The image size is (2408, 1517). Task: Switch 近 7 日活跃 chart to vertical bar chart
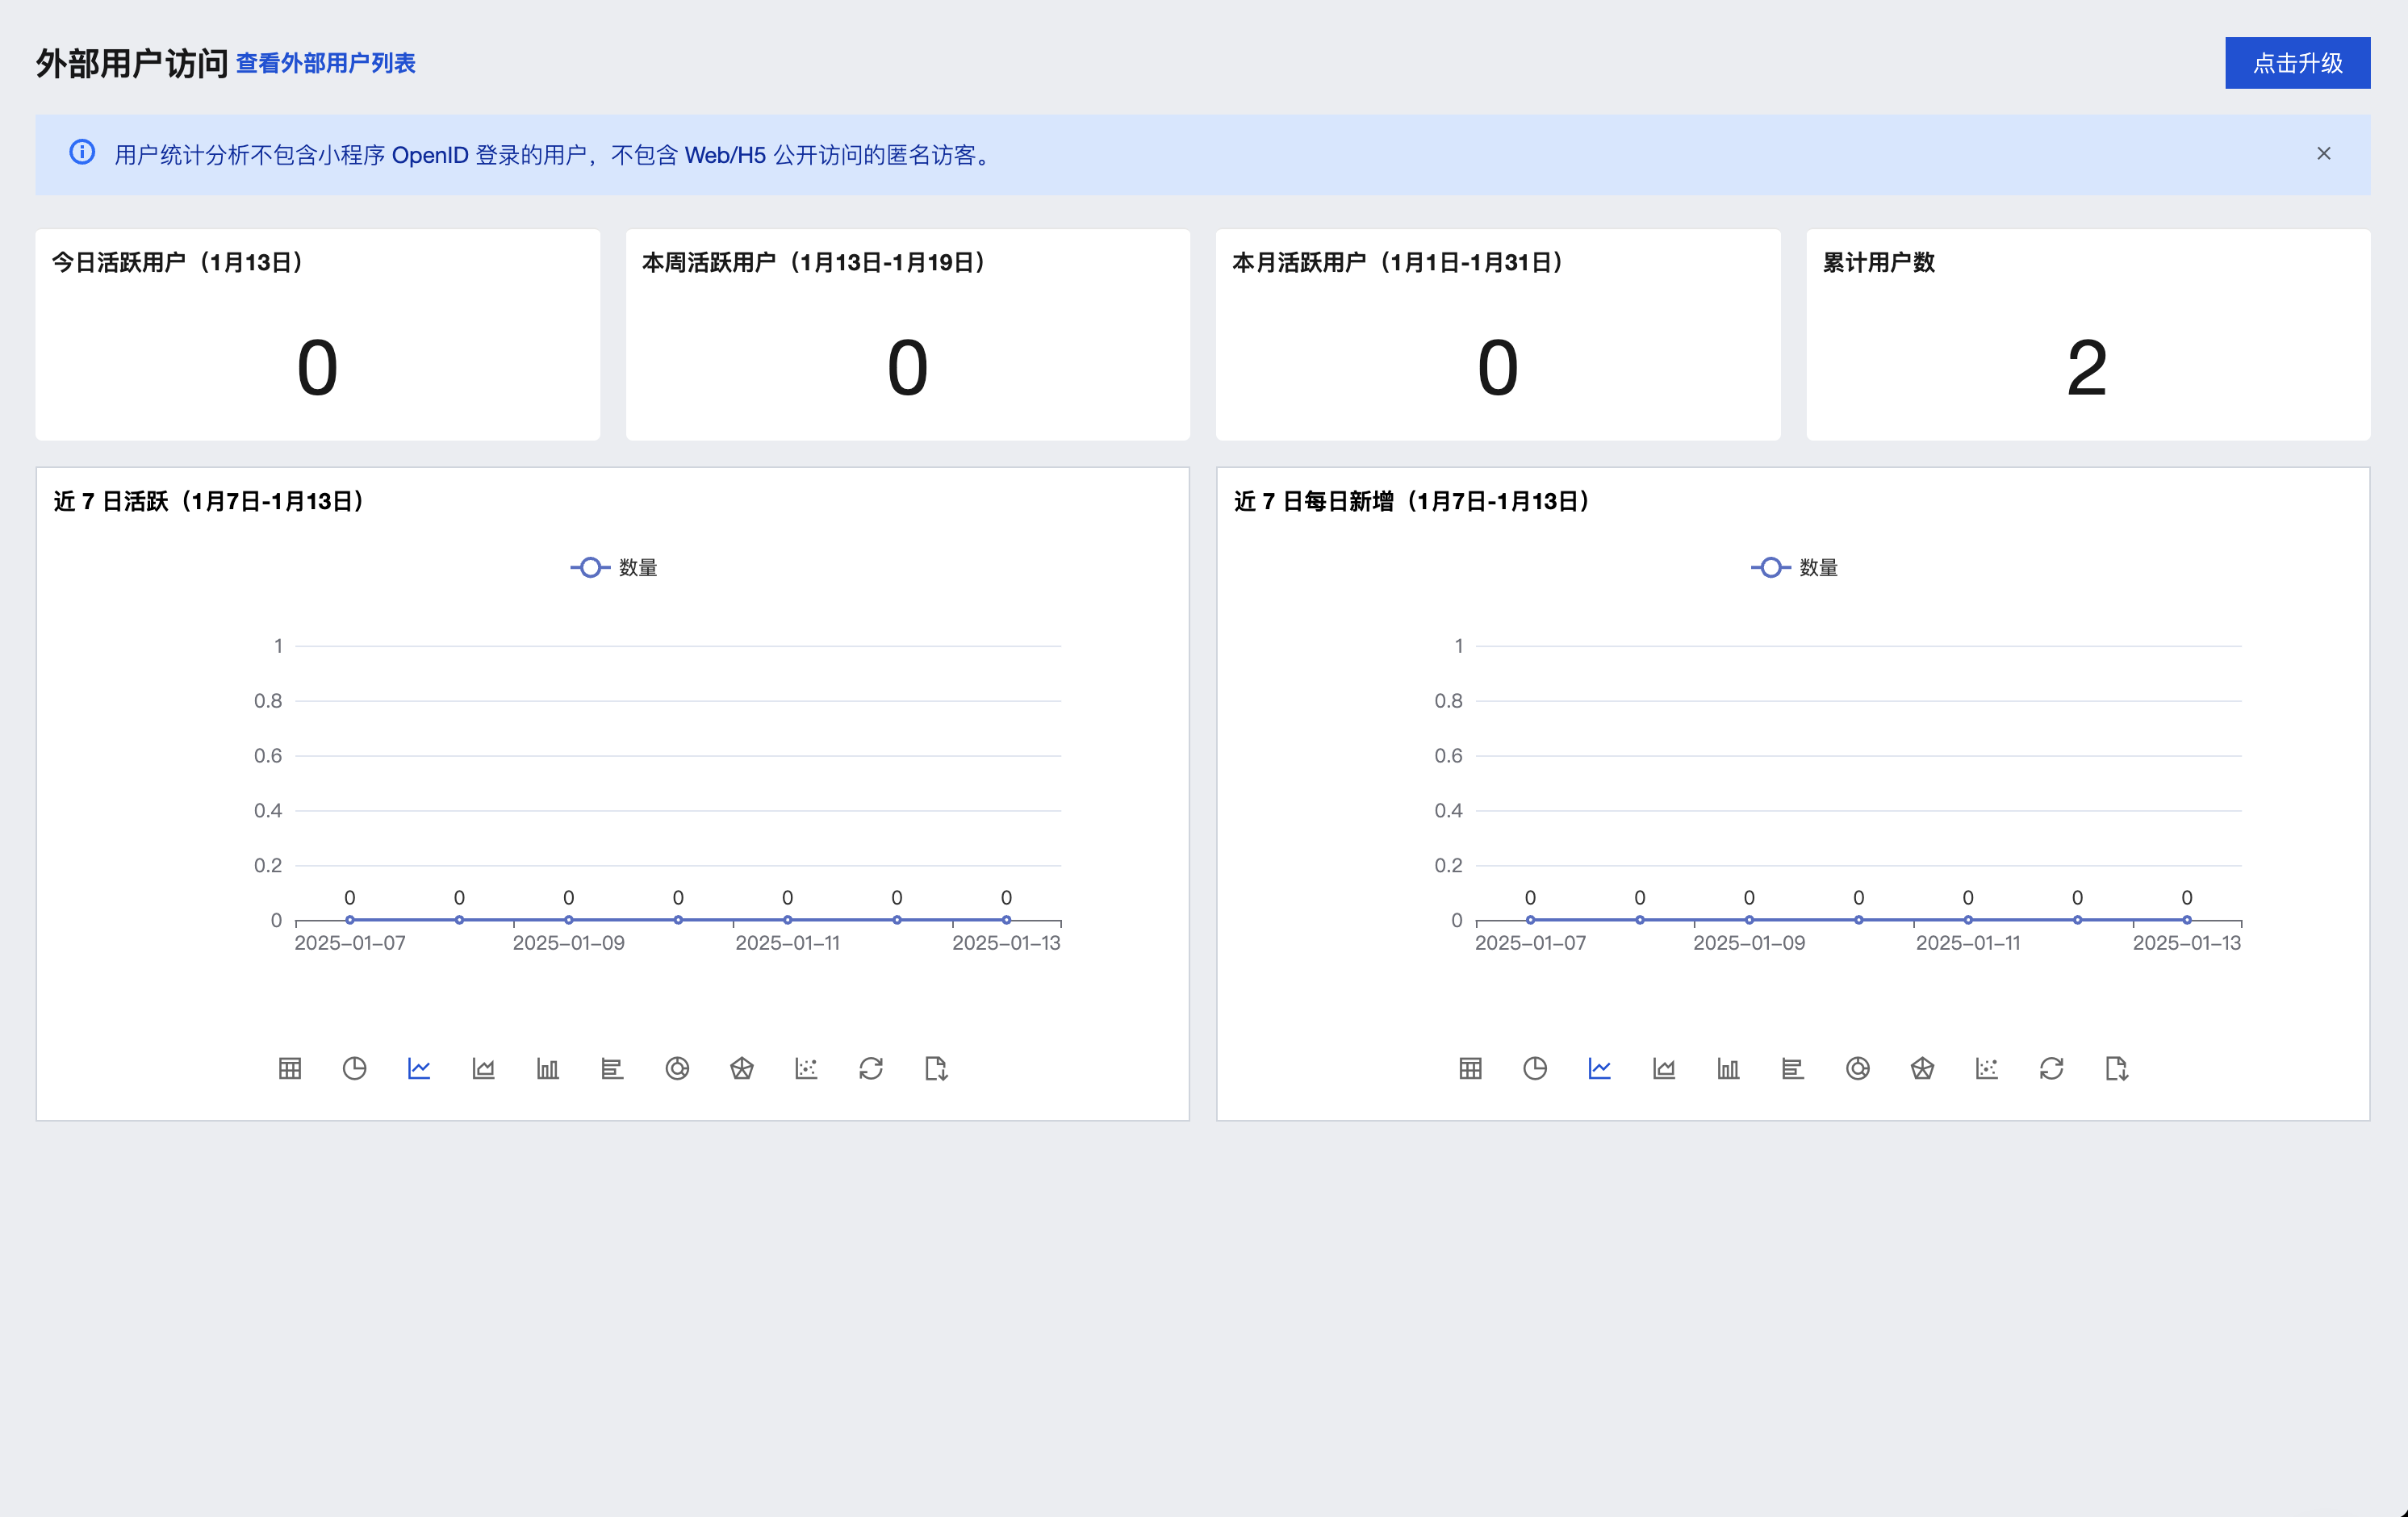(548, 1068)
